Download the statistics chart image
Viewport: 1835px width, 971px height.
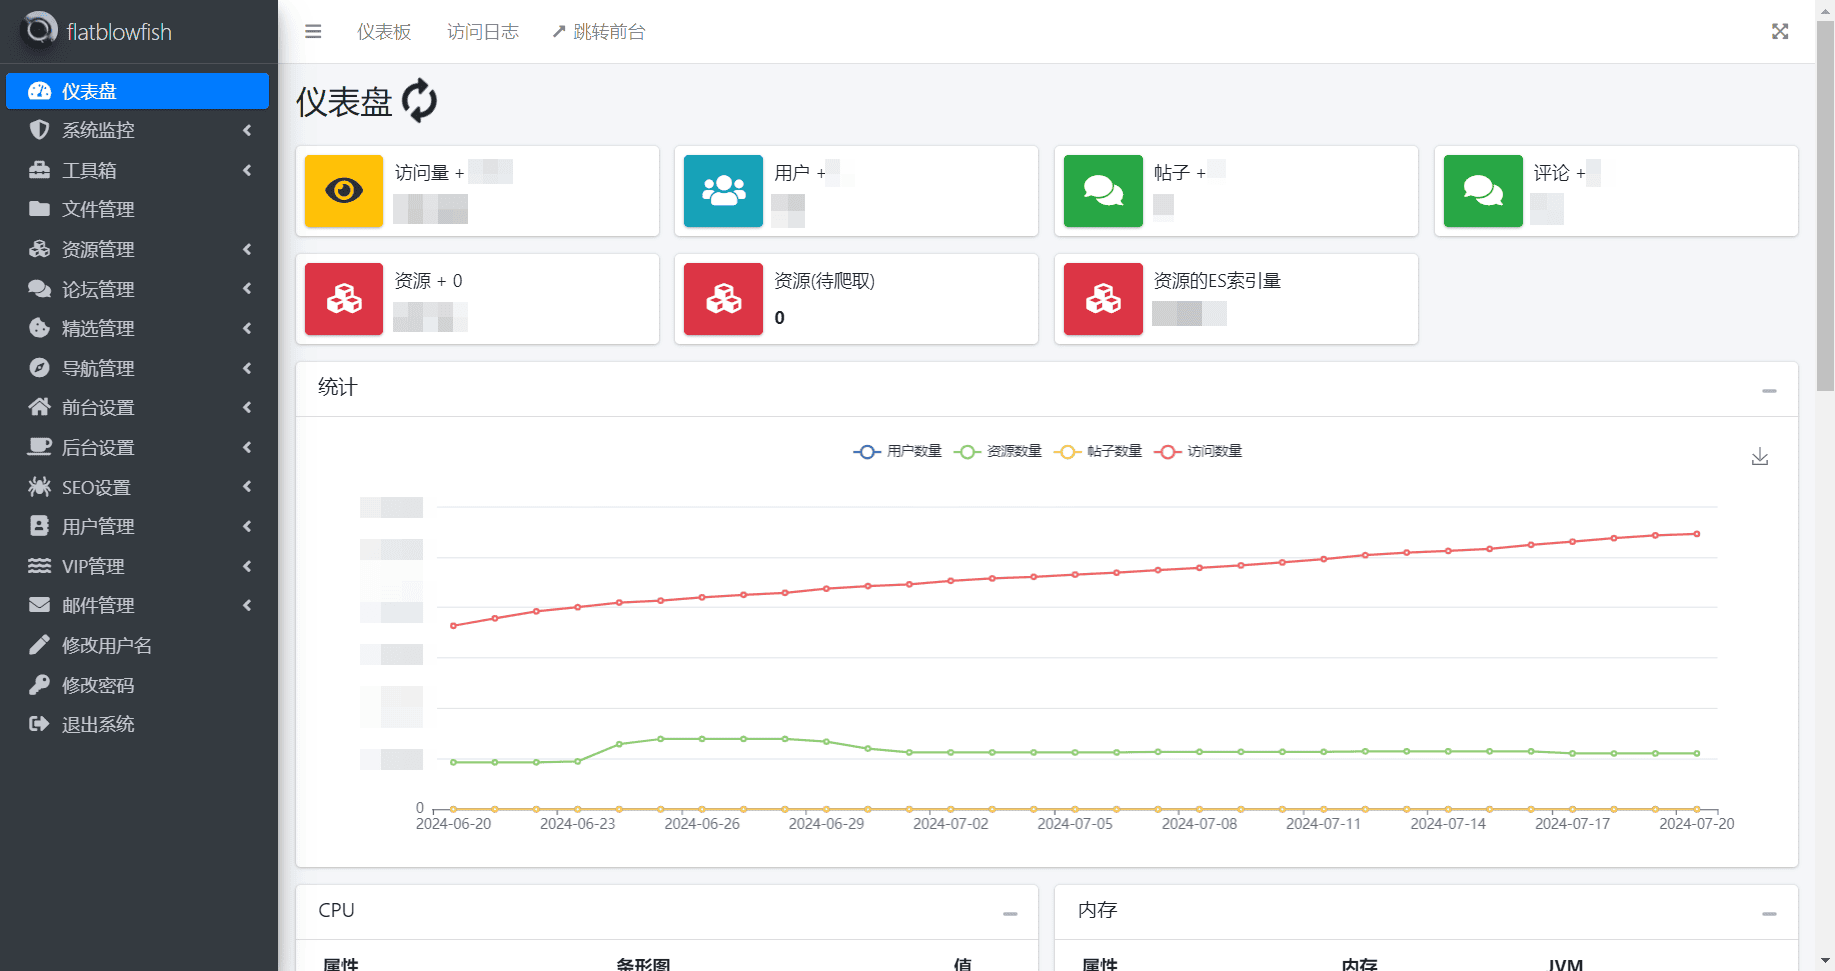point(1760,457)
